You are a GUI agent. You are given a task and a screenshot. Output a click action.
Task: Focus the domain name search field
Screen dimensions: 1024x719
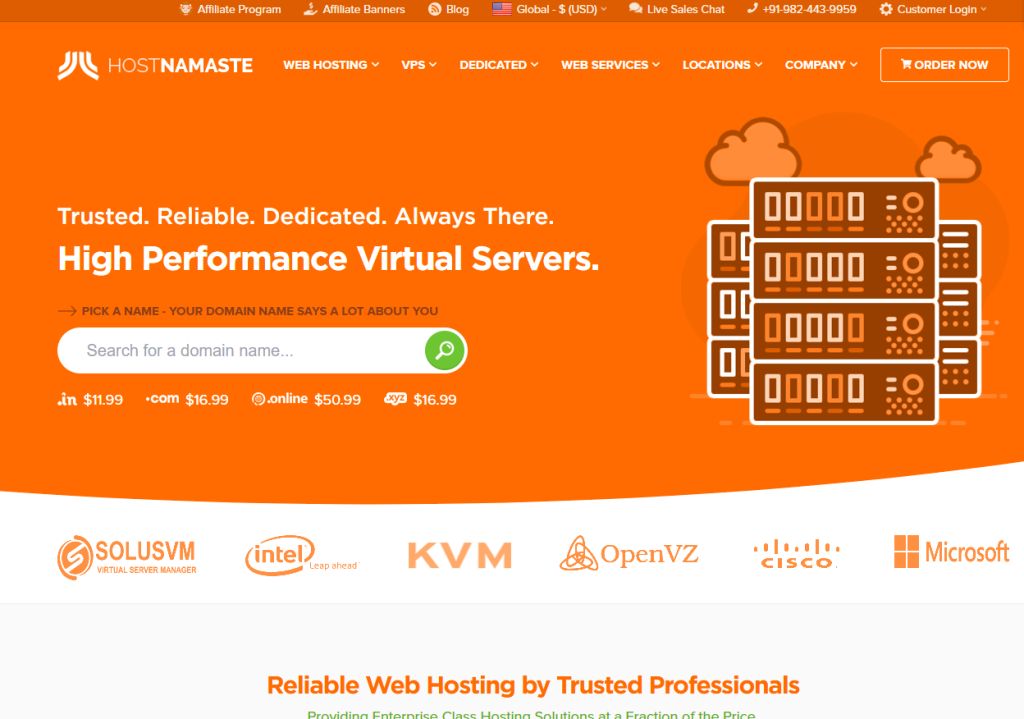[x=240, y=351]
